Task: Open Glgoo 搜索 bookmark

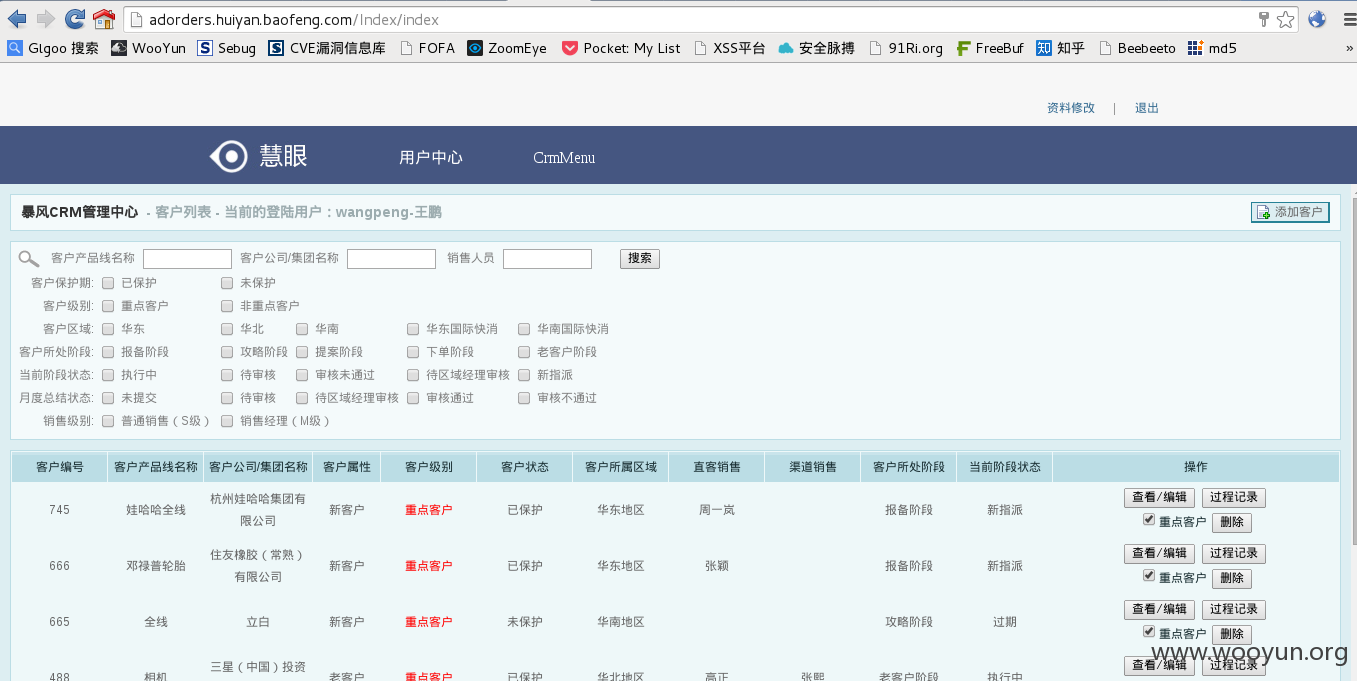Action: pos(53,47)
